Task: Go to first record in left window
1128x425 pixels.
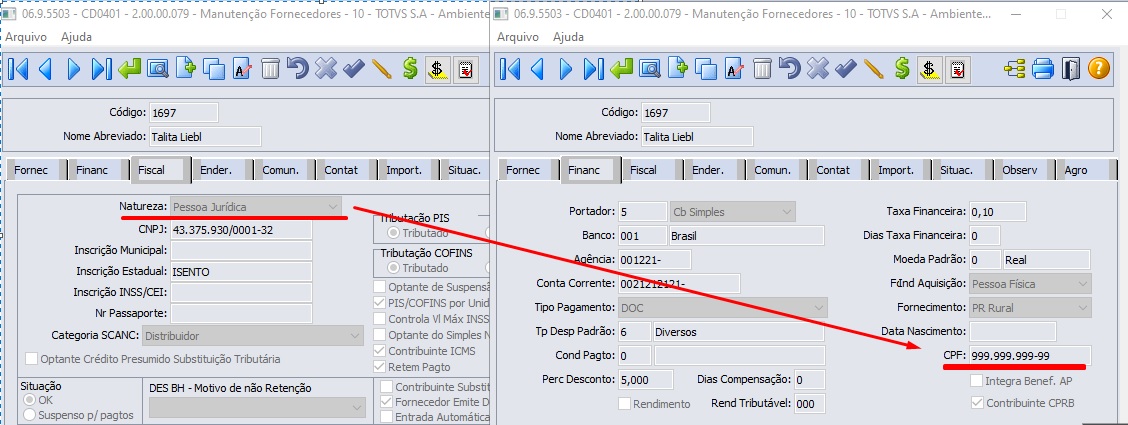Action: 18,69
